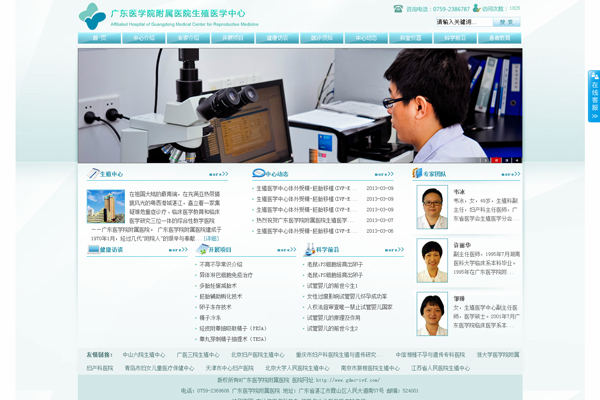
Task: Click the telephone icon beside the hotline number
Action: 398,8
